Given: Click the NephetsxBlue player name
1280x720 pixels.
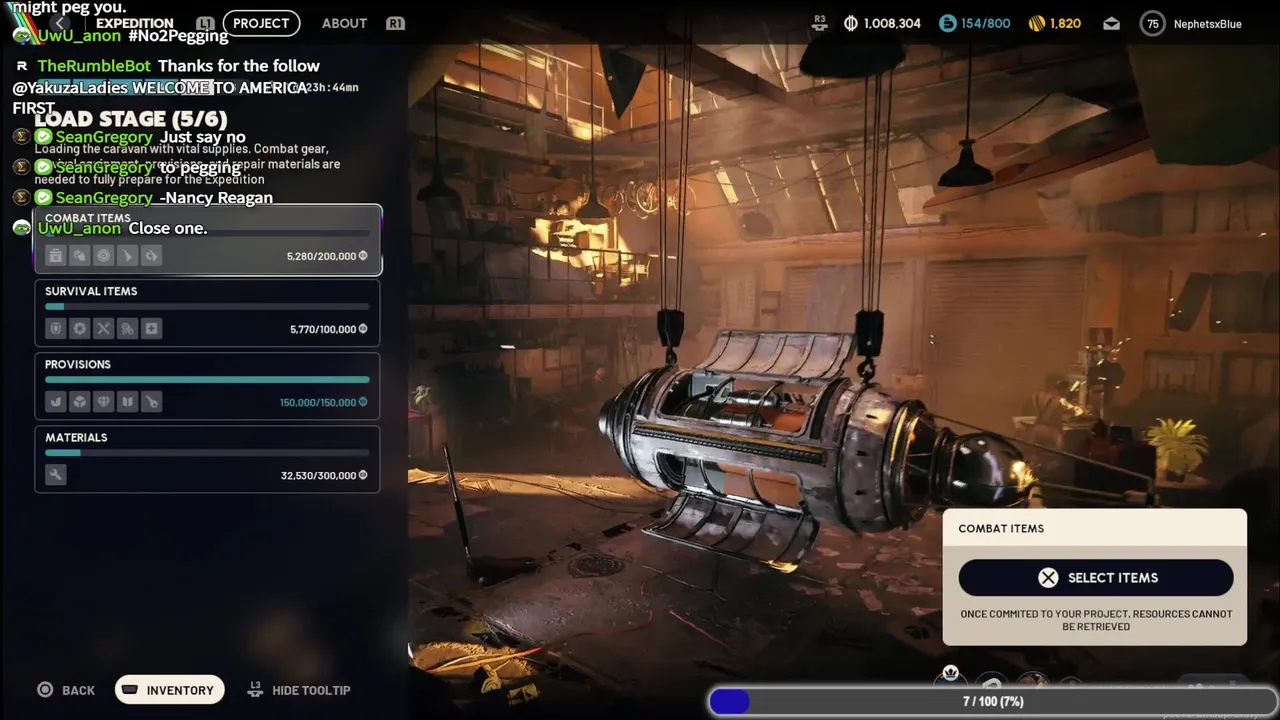Looking at the screenshot, I should point(1208,24).
